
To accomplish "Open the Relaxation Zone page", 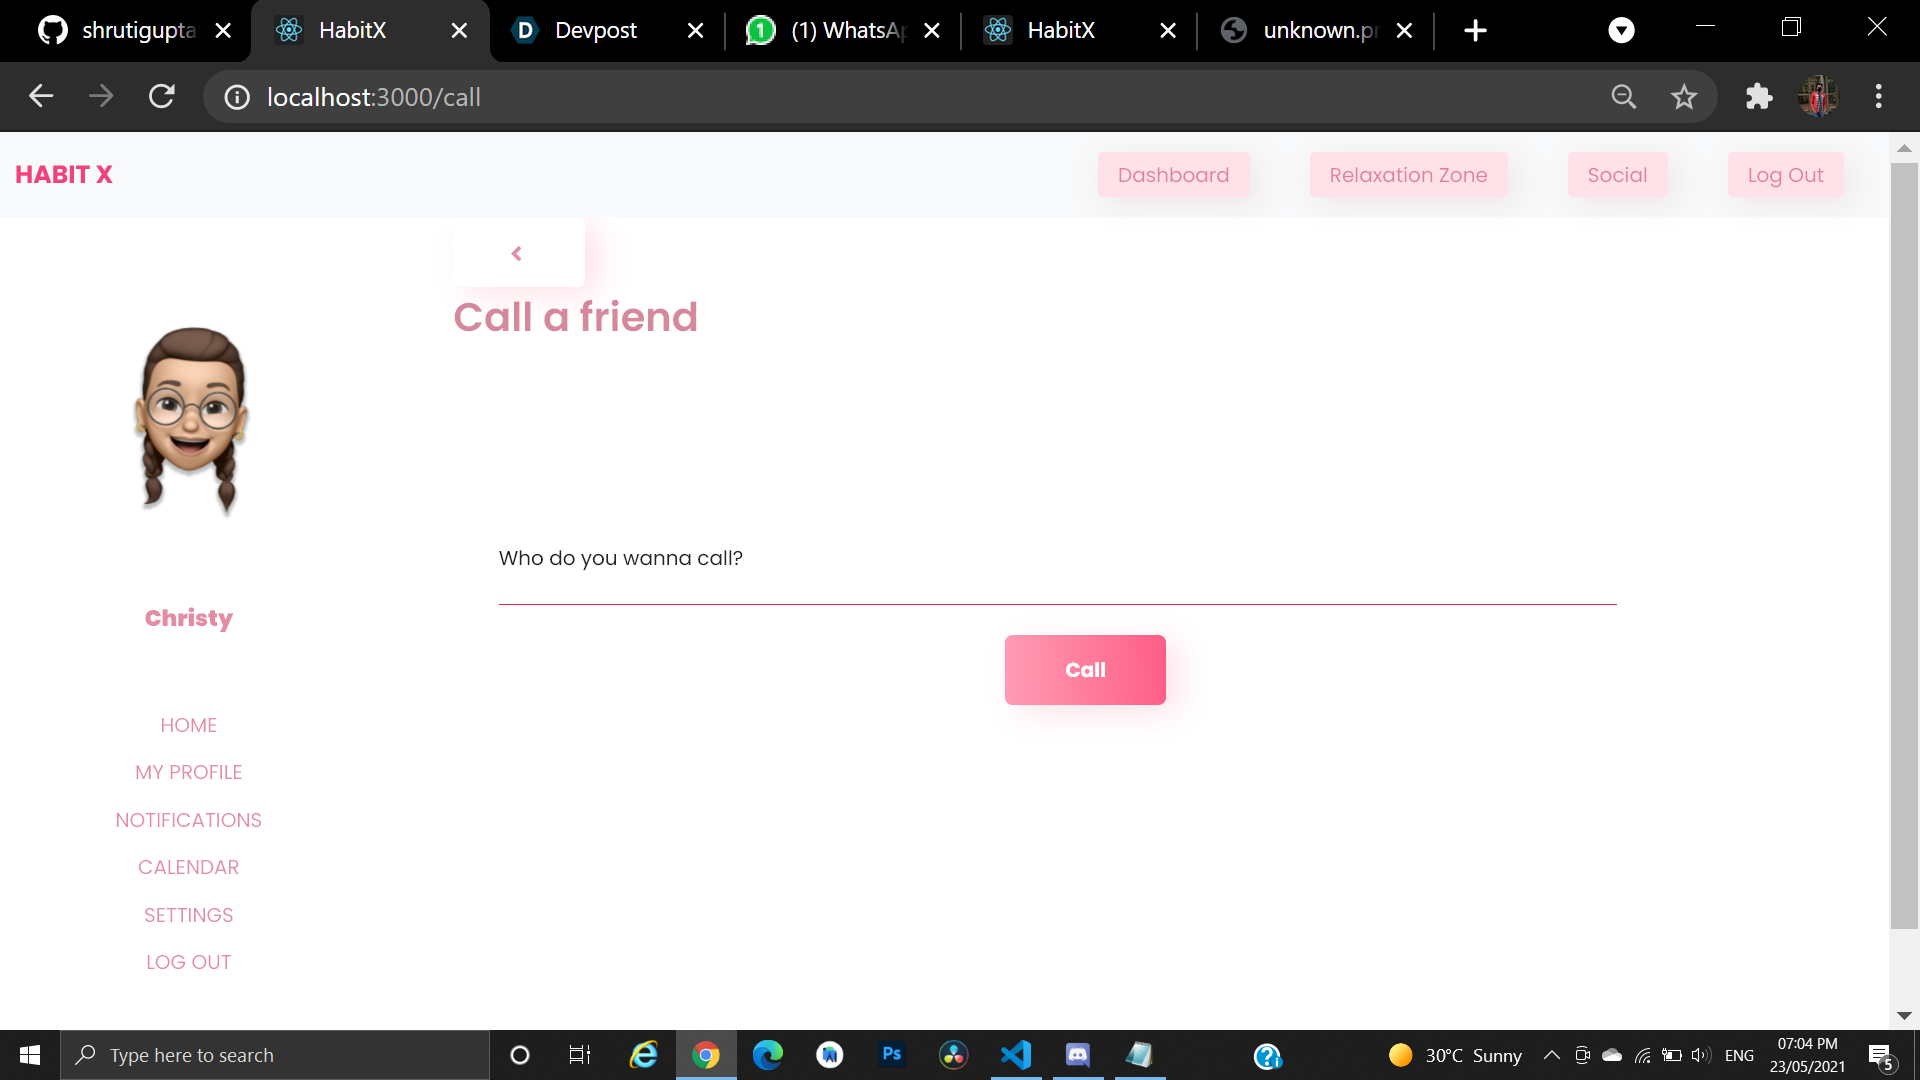I will pos(1408,175).
